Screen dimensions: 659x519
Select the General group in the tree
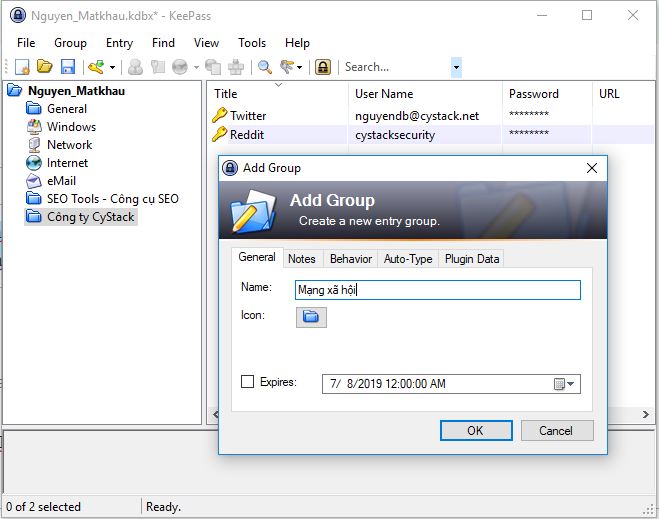(x=67, y=109)
